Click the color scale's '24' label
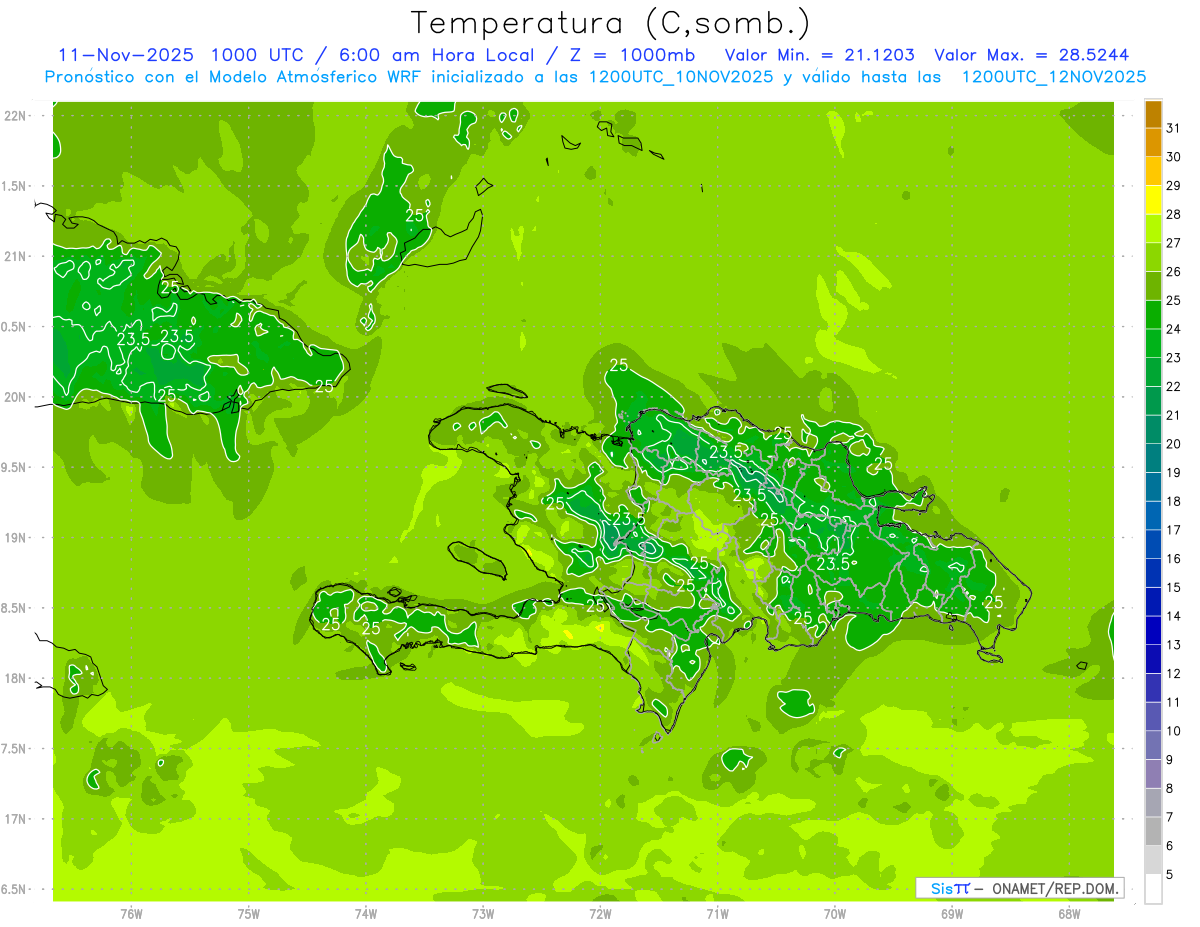The height and width of the screenshot is (927, 1200). (x=1174, y=329)
